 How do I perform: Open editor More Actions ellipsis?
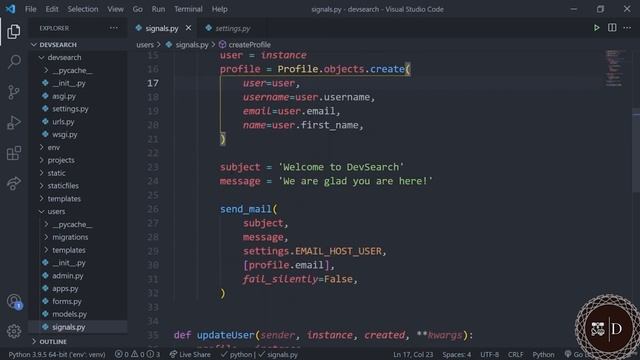(627, 28)
